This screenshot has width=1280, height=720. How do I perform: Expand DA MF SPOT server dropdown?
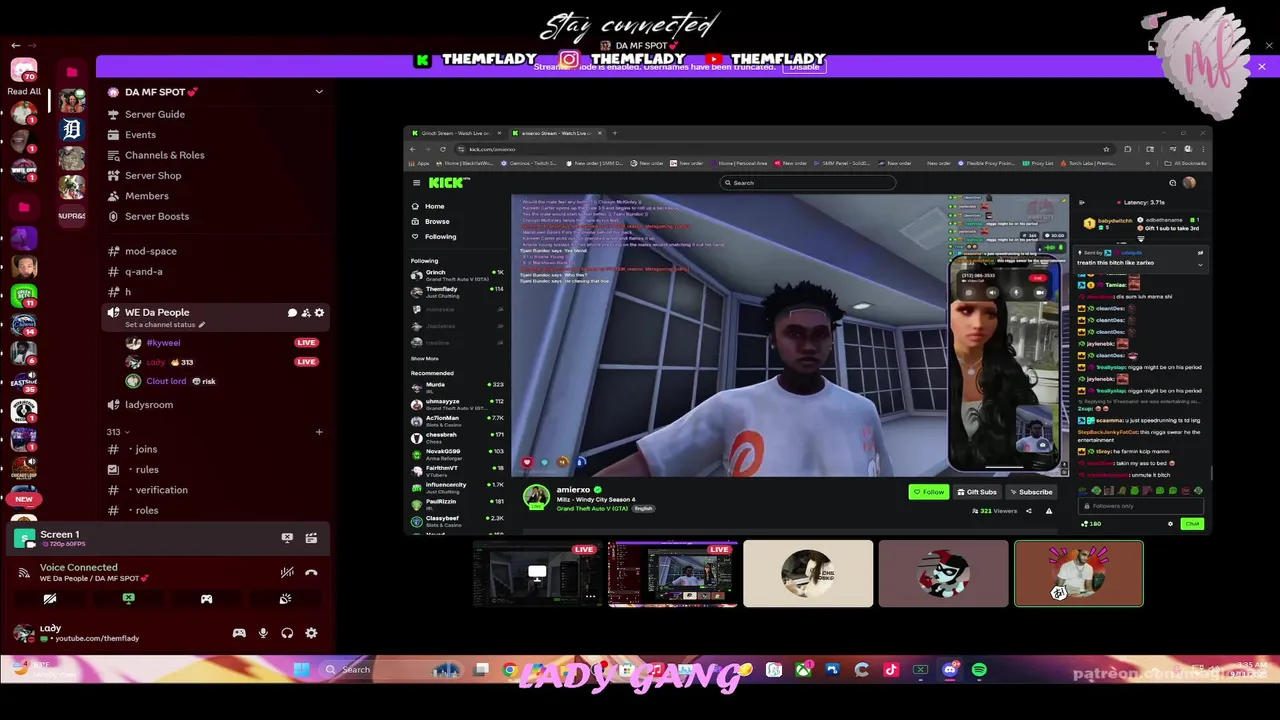(x=319, y=92)
